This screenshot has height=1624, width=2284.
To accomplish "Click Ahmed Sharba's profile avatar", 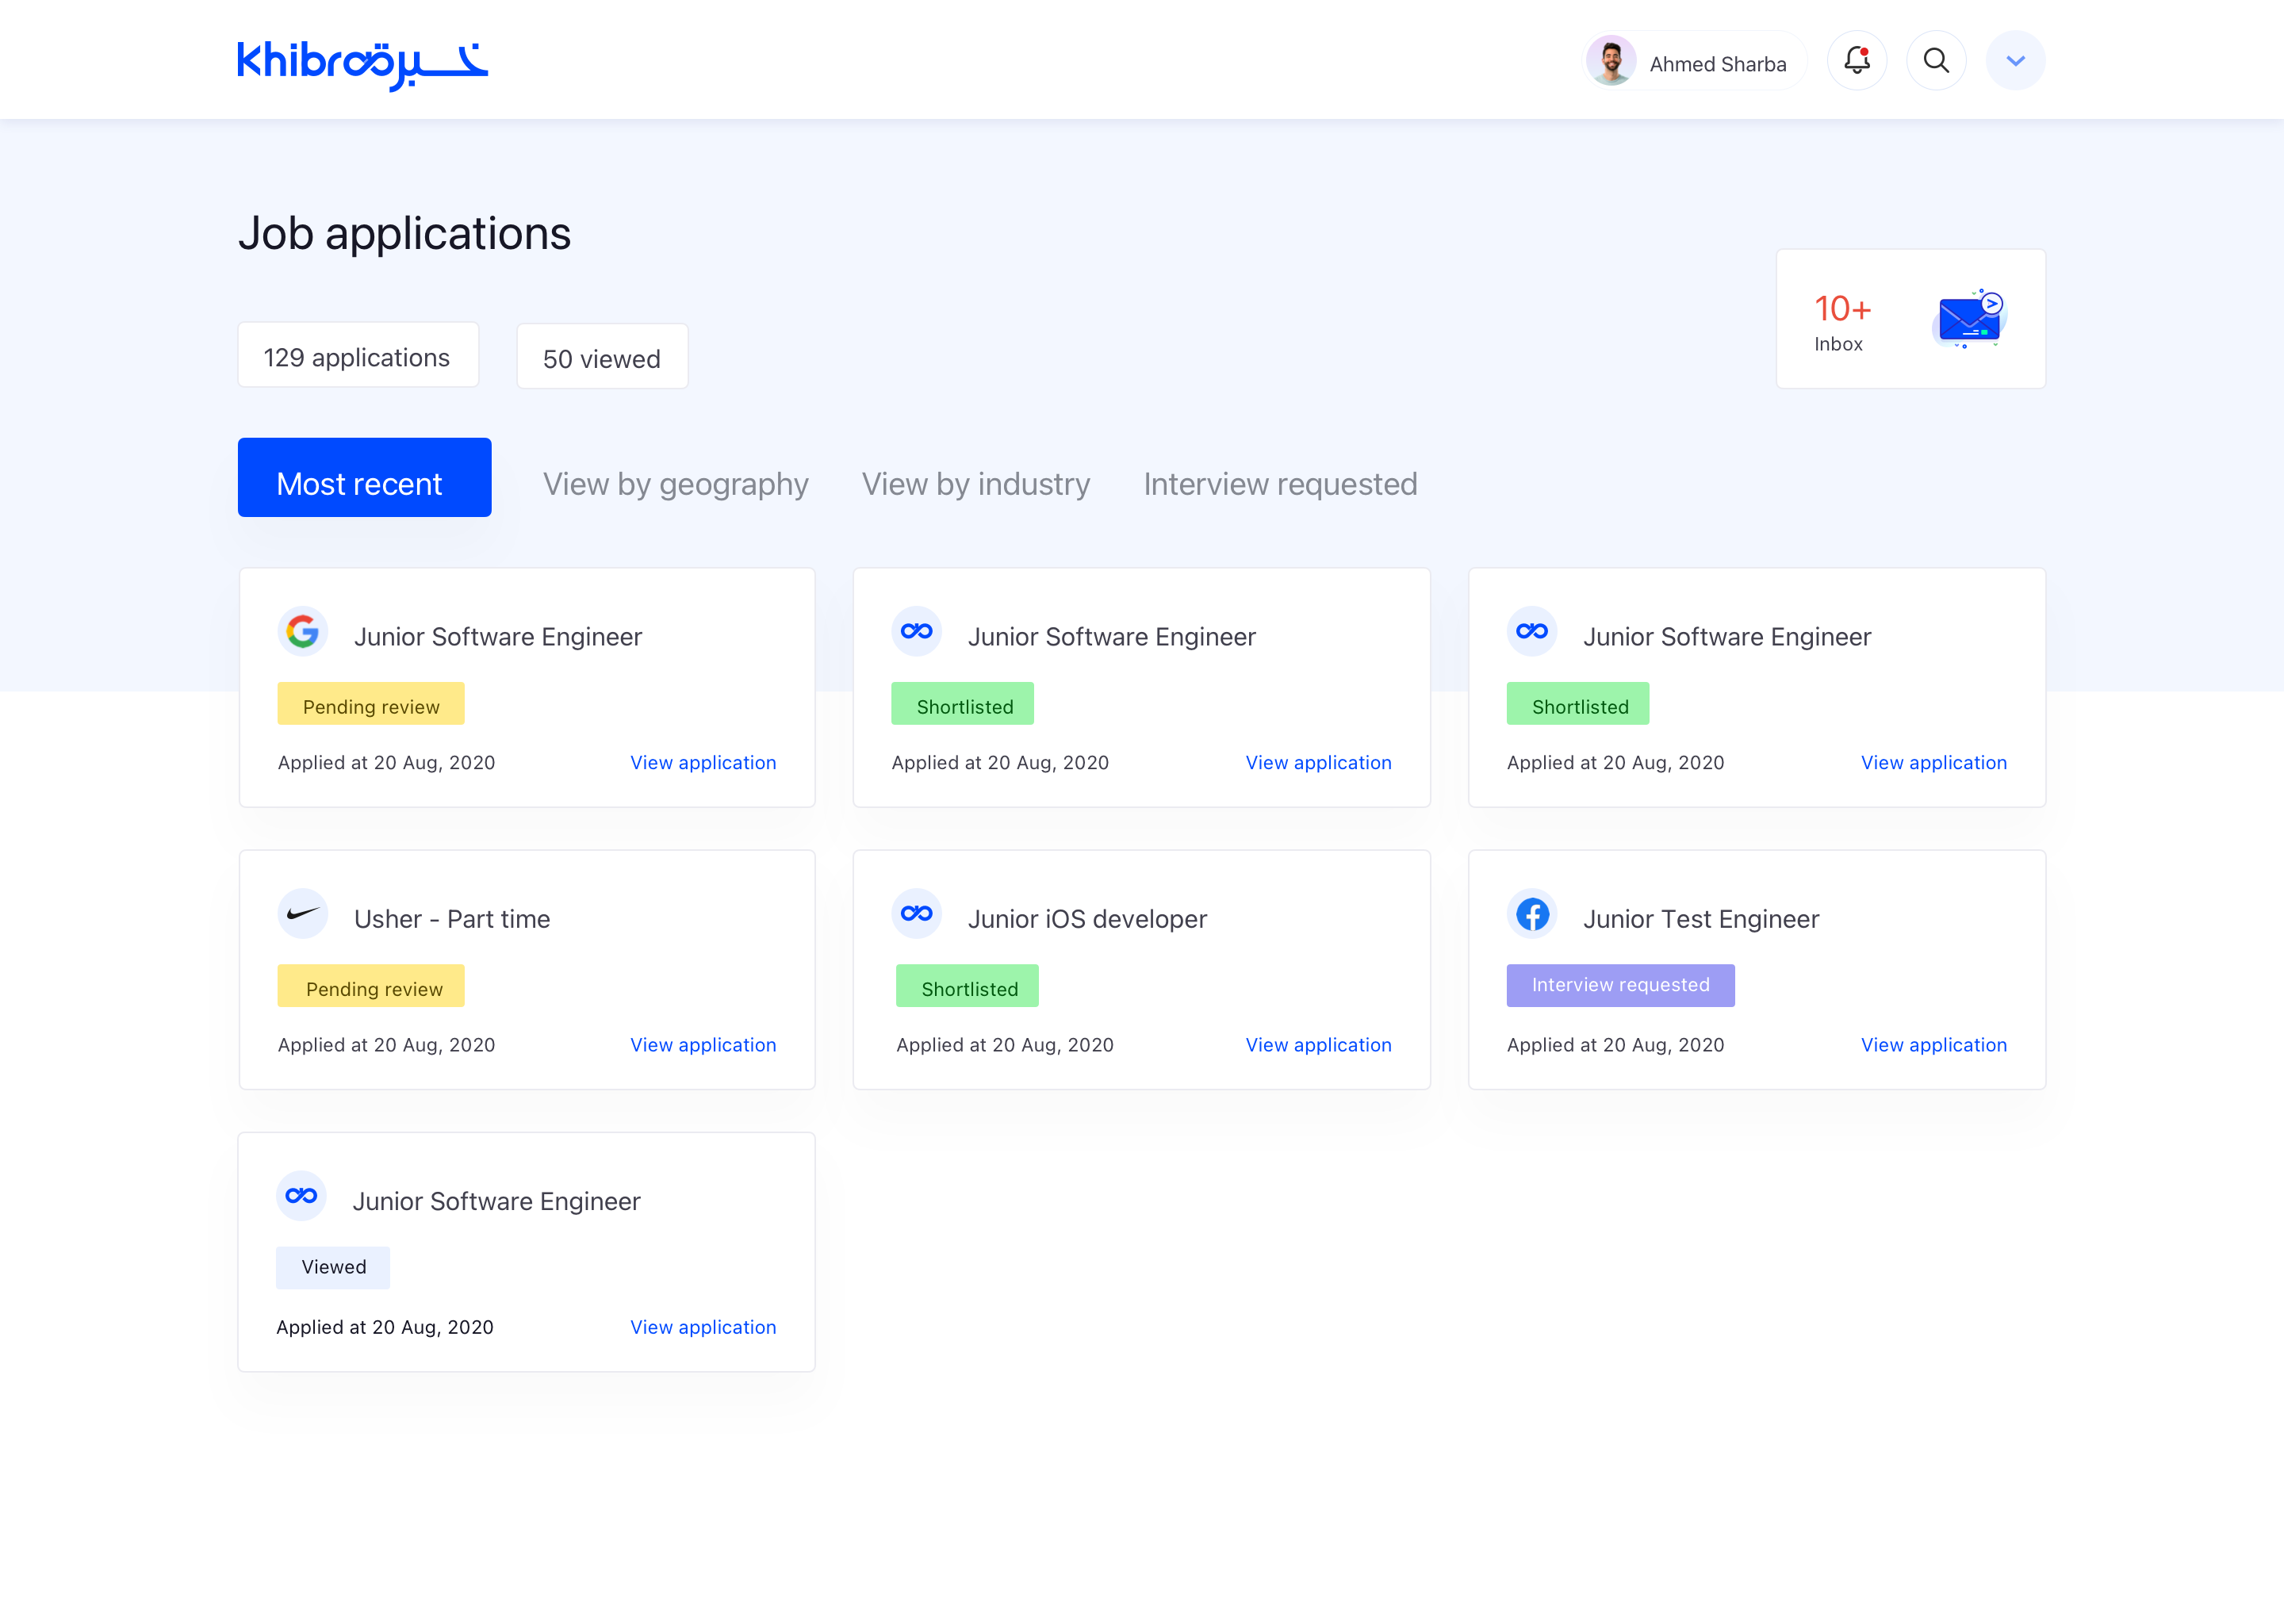I will [1611, 62].
